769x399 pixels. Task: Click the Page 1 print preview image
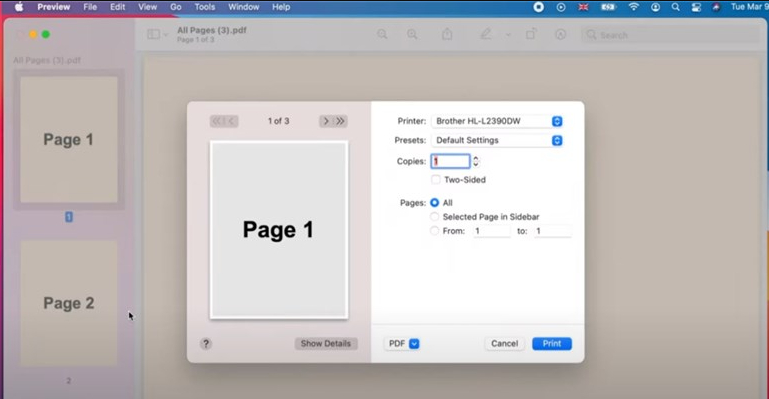point(279,230)
